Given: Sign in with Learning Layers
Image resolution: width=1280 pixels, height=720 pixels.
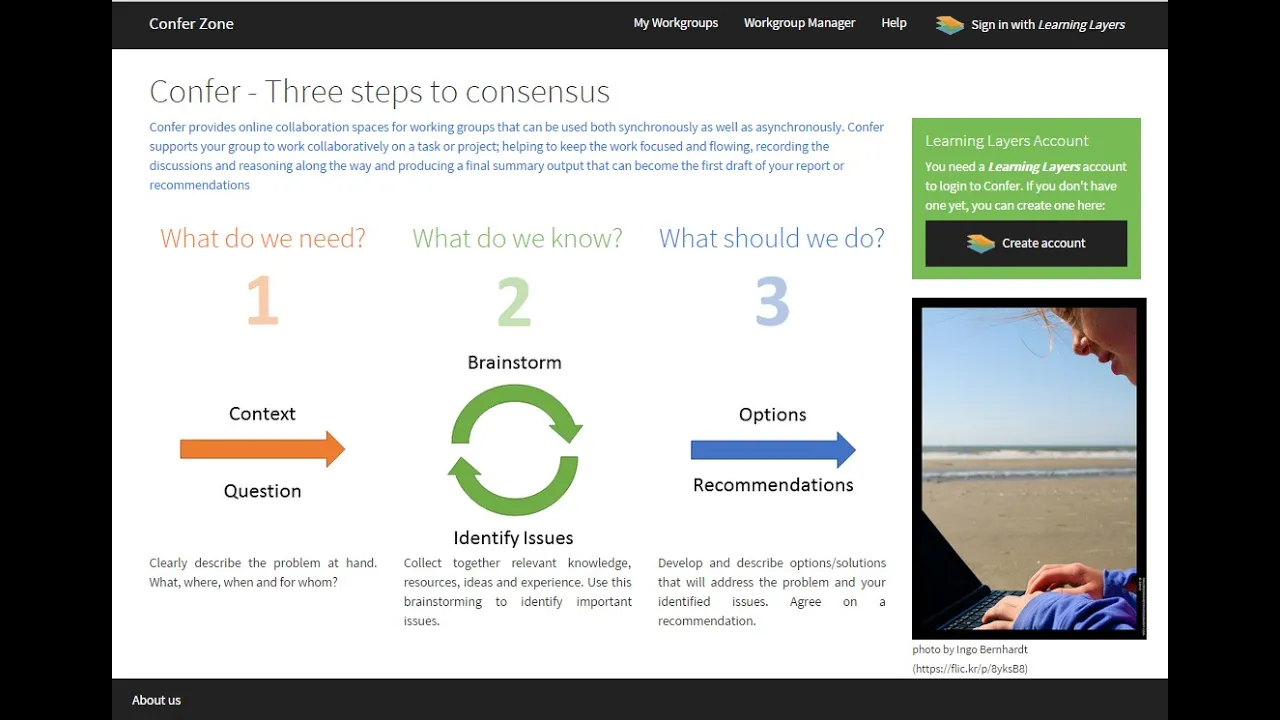Looking at the screenshot, I should pyautogui.click(x=1030, y=25).
